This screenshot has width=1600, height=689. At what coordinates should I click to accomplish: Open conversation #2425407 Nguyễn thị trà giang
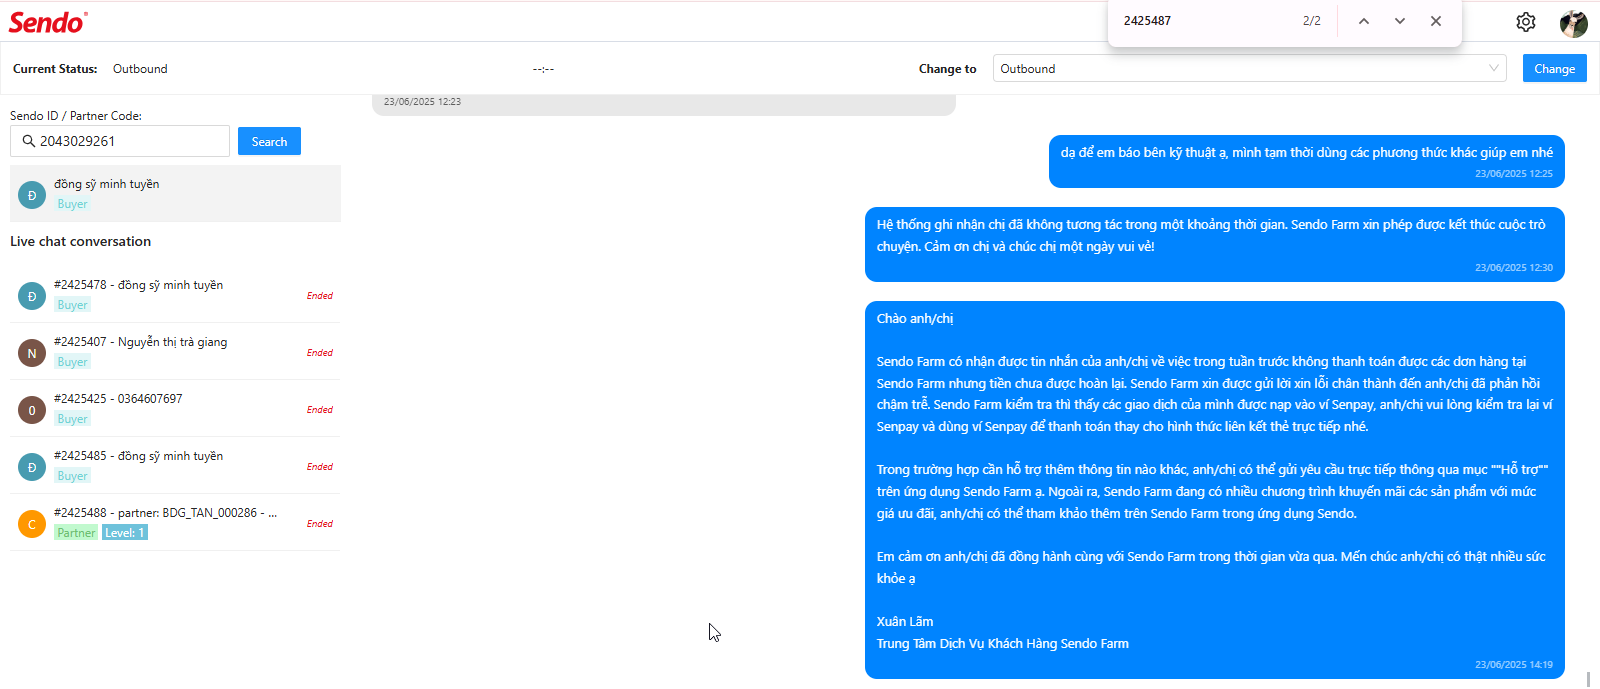tap(175, 352)
